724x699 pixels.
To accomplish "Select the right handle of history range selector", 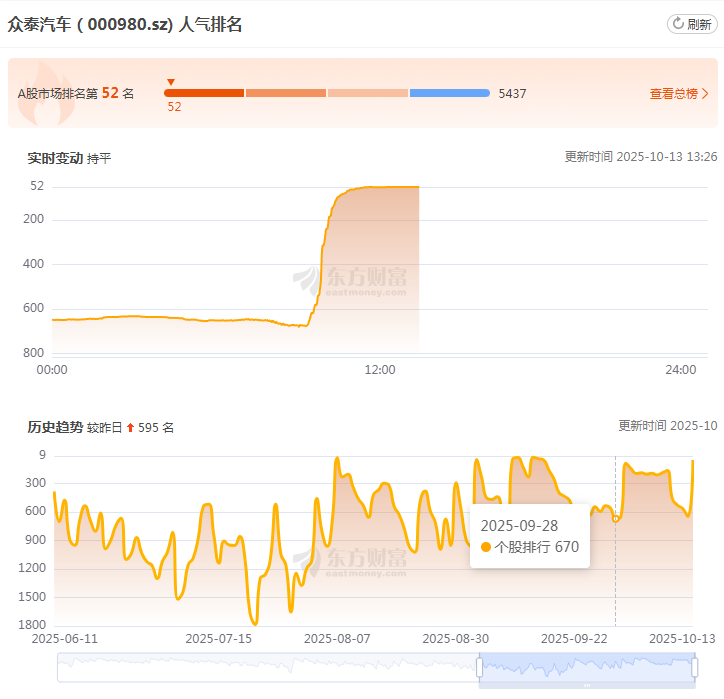I will pyautogui.click(x=694, y=667).
